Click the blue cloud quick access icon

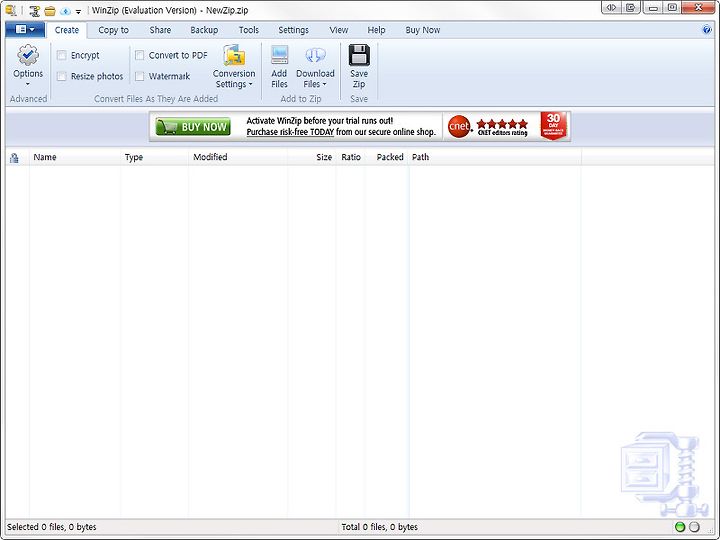click(65, 11)
